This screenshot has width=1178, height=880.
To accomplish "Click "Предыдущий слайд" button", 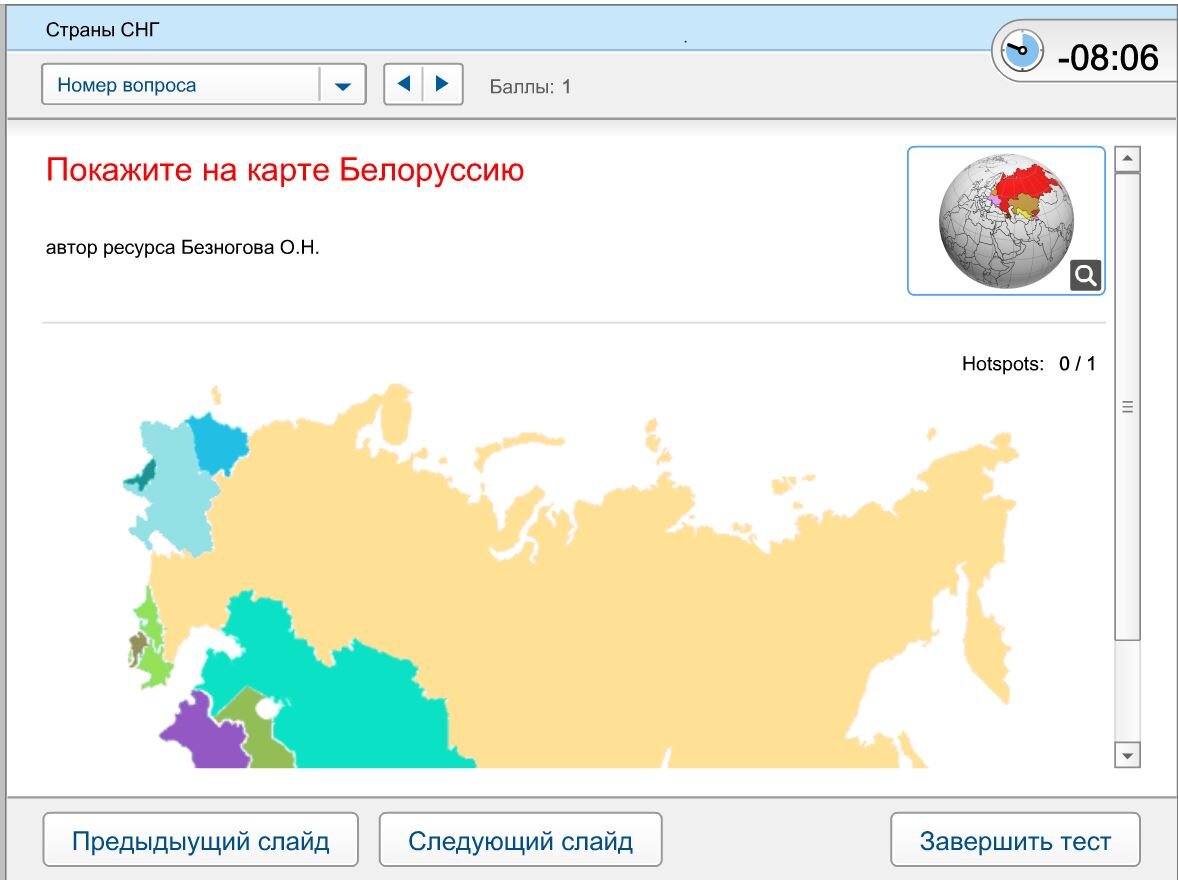I will point(199,840).
